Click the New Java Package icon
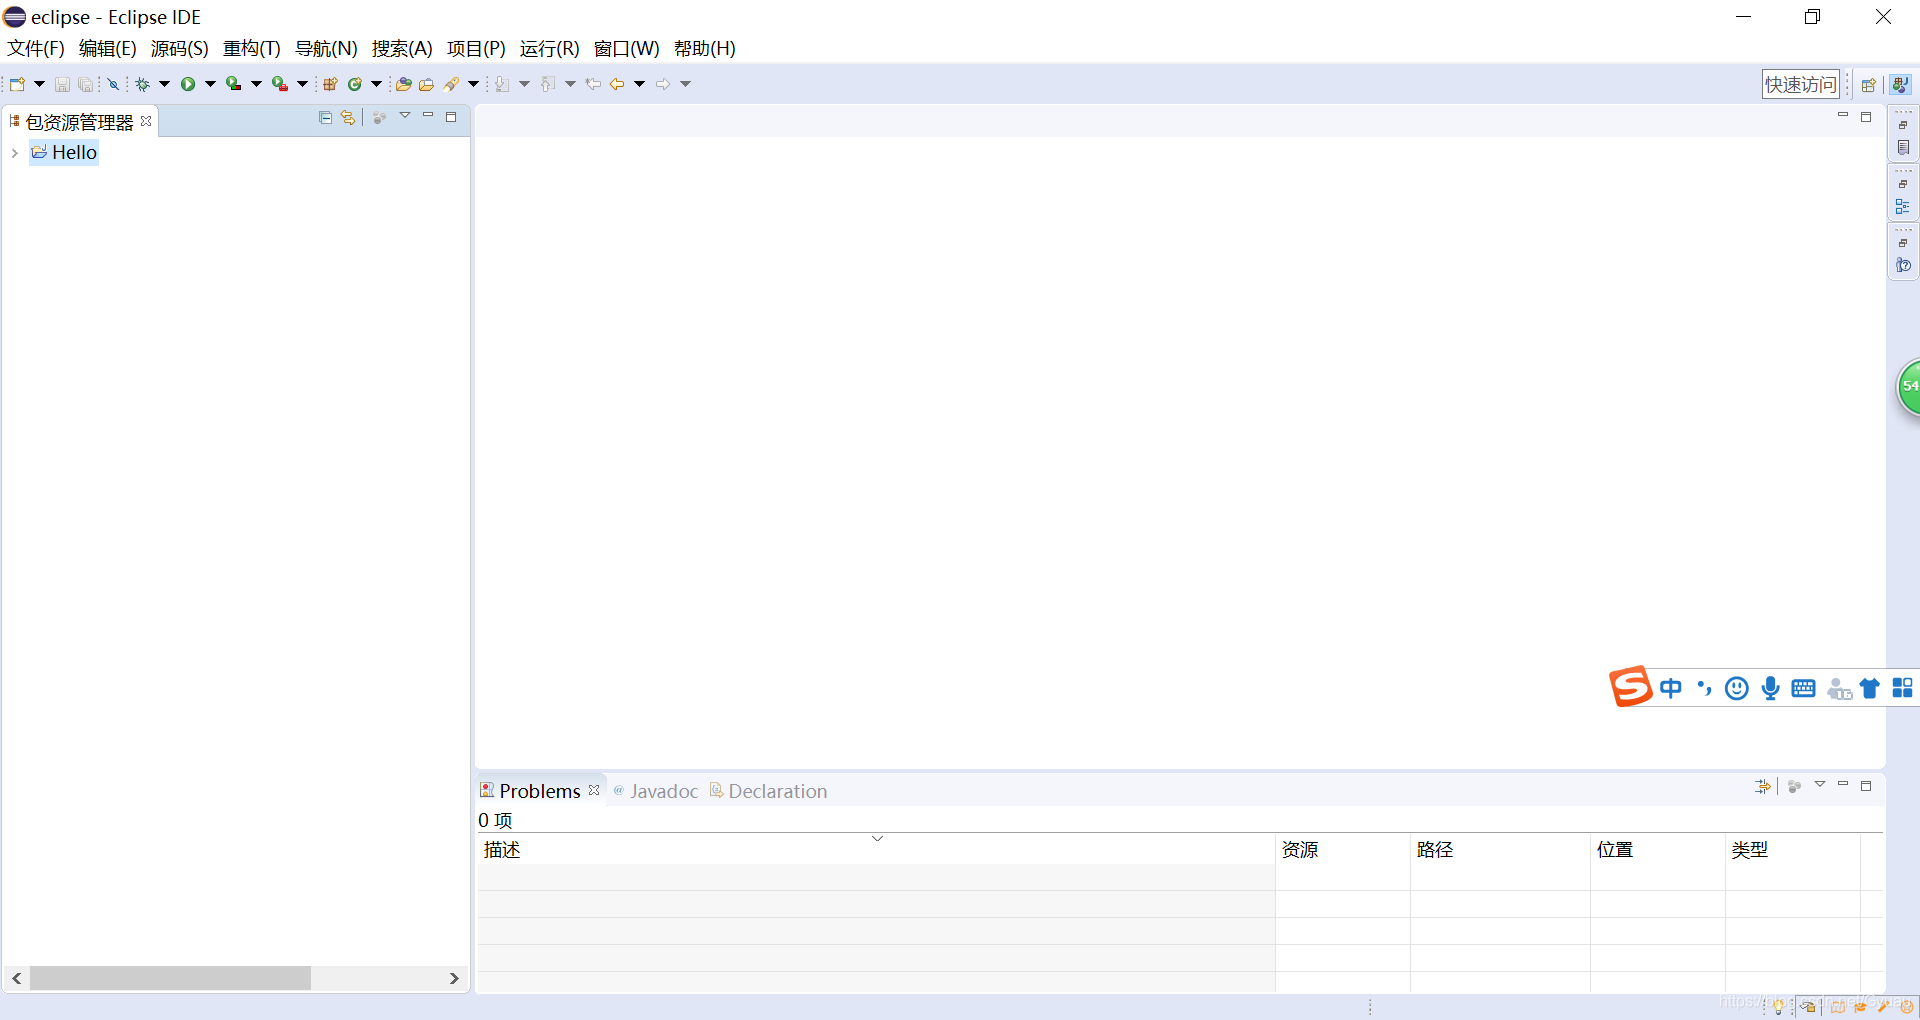 (x=330, y=84)
